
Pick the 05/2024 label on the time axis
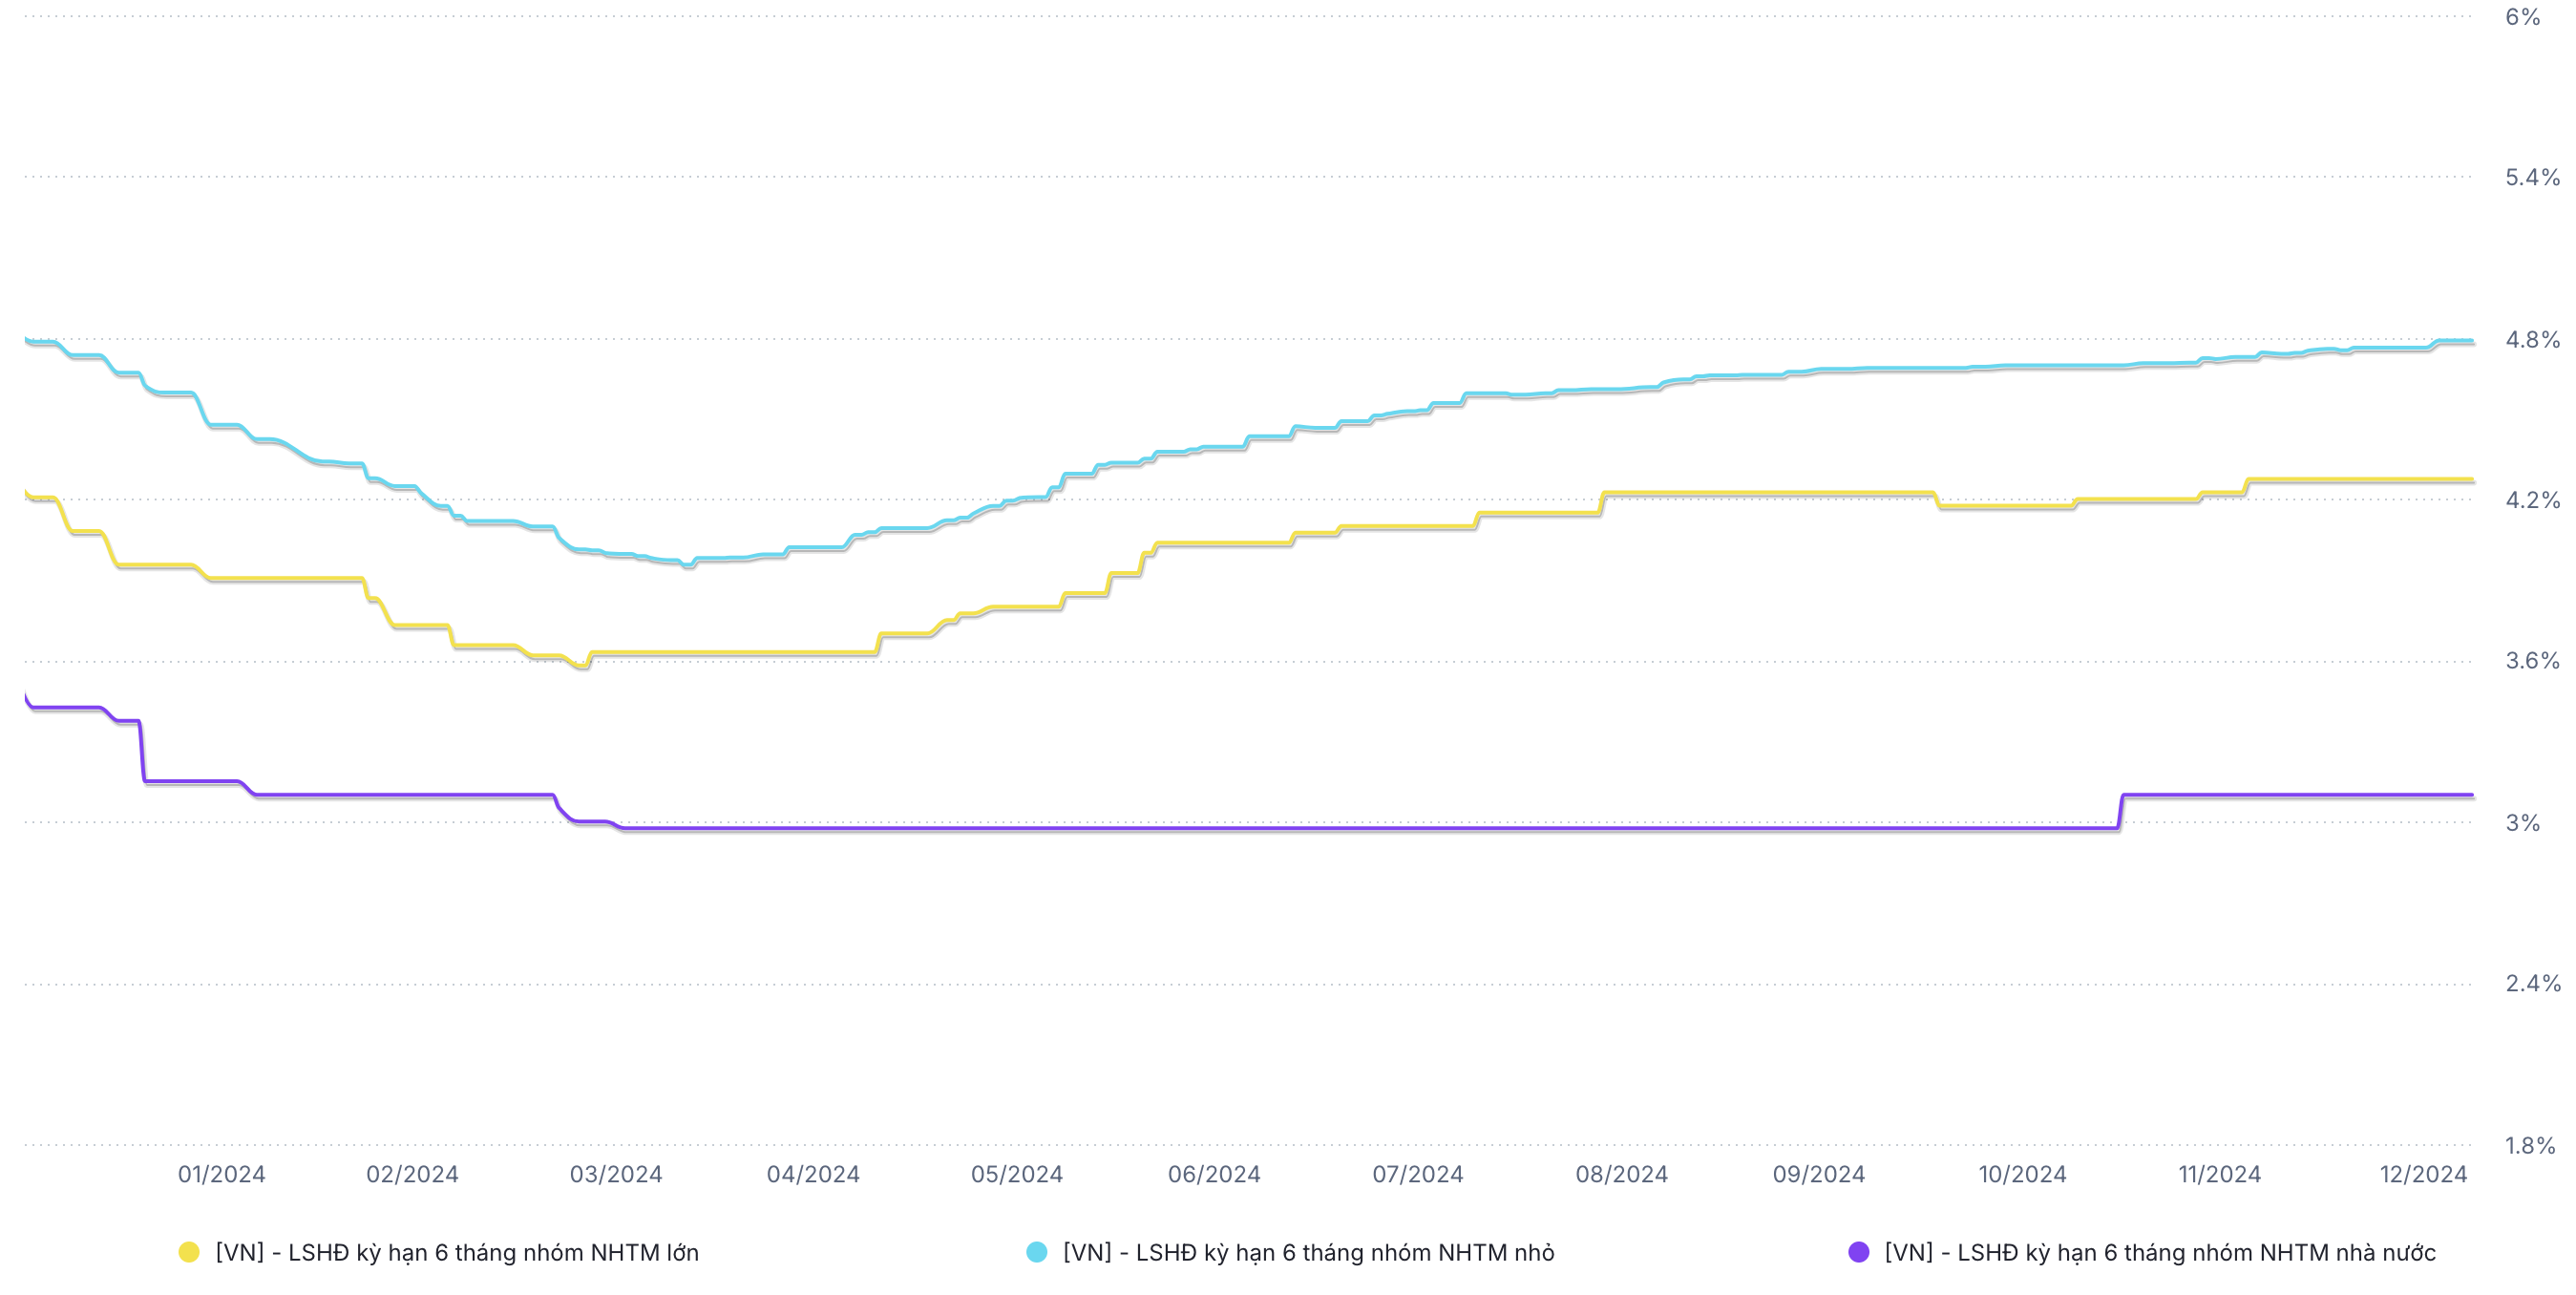pos(1017,1174)
